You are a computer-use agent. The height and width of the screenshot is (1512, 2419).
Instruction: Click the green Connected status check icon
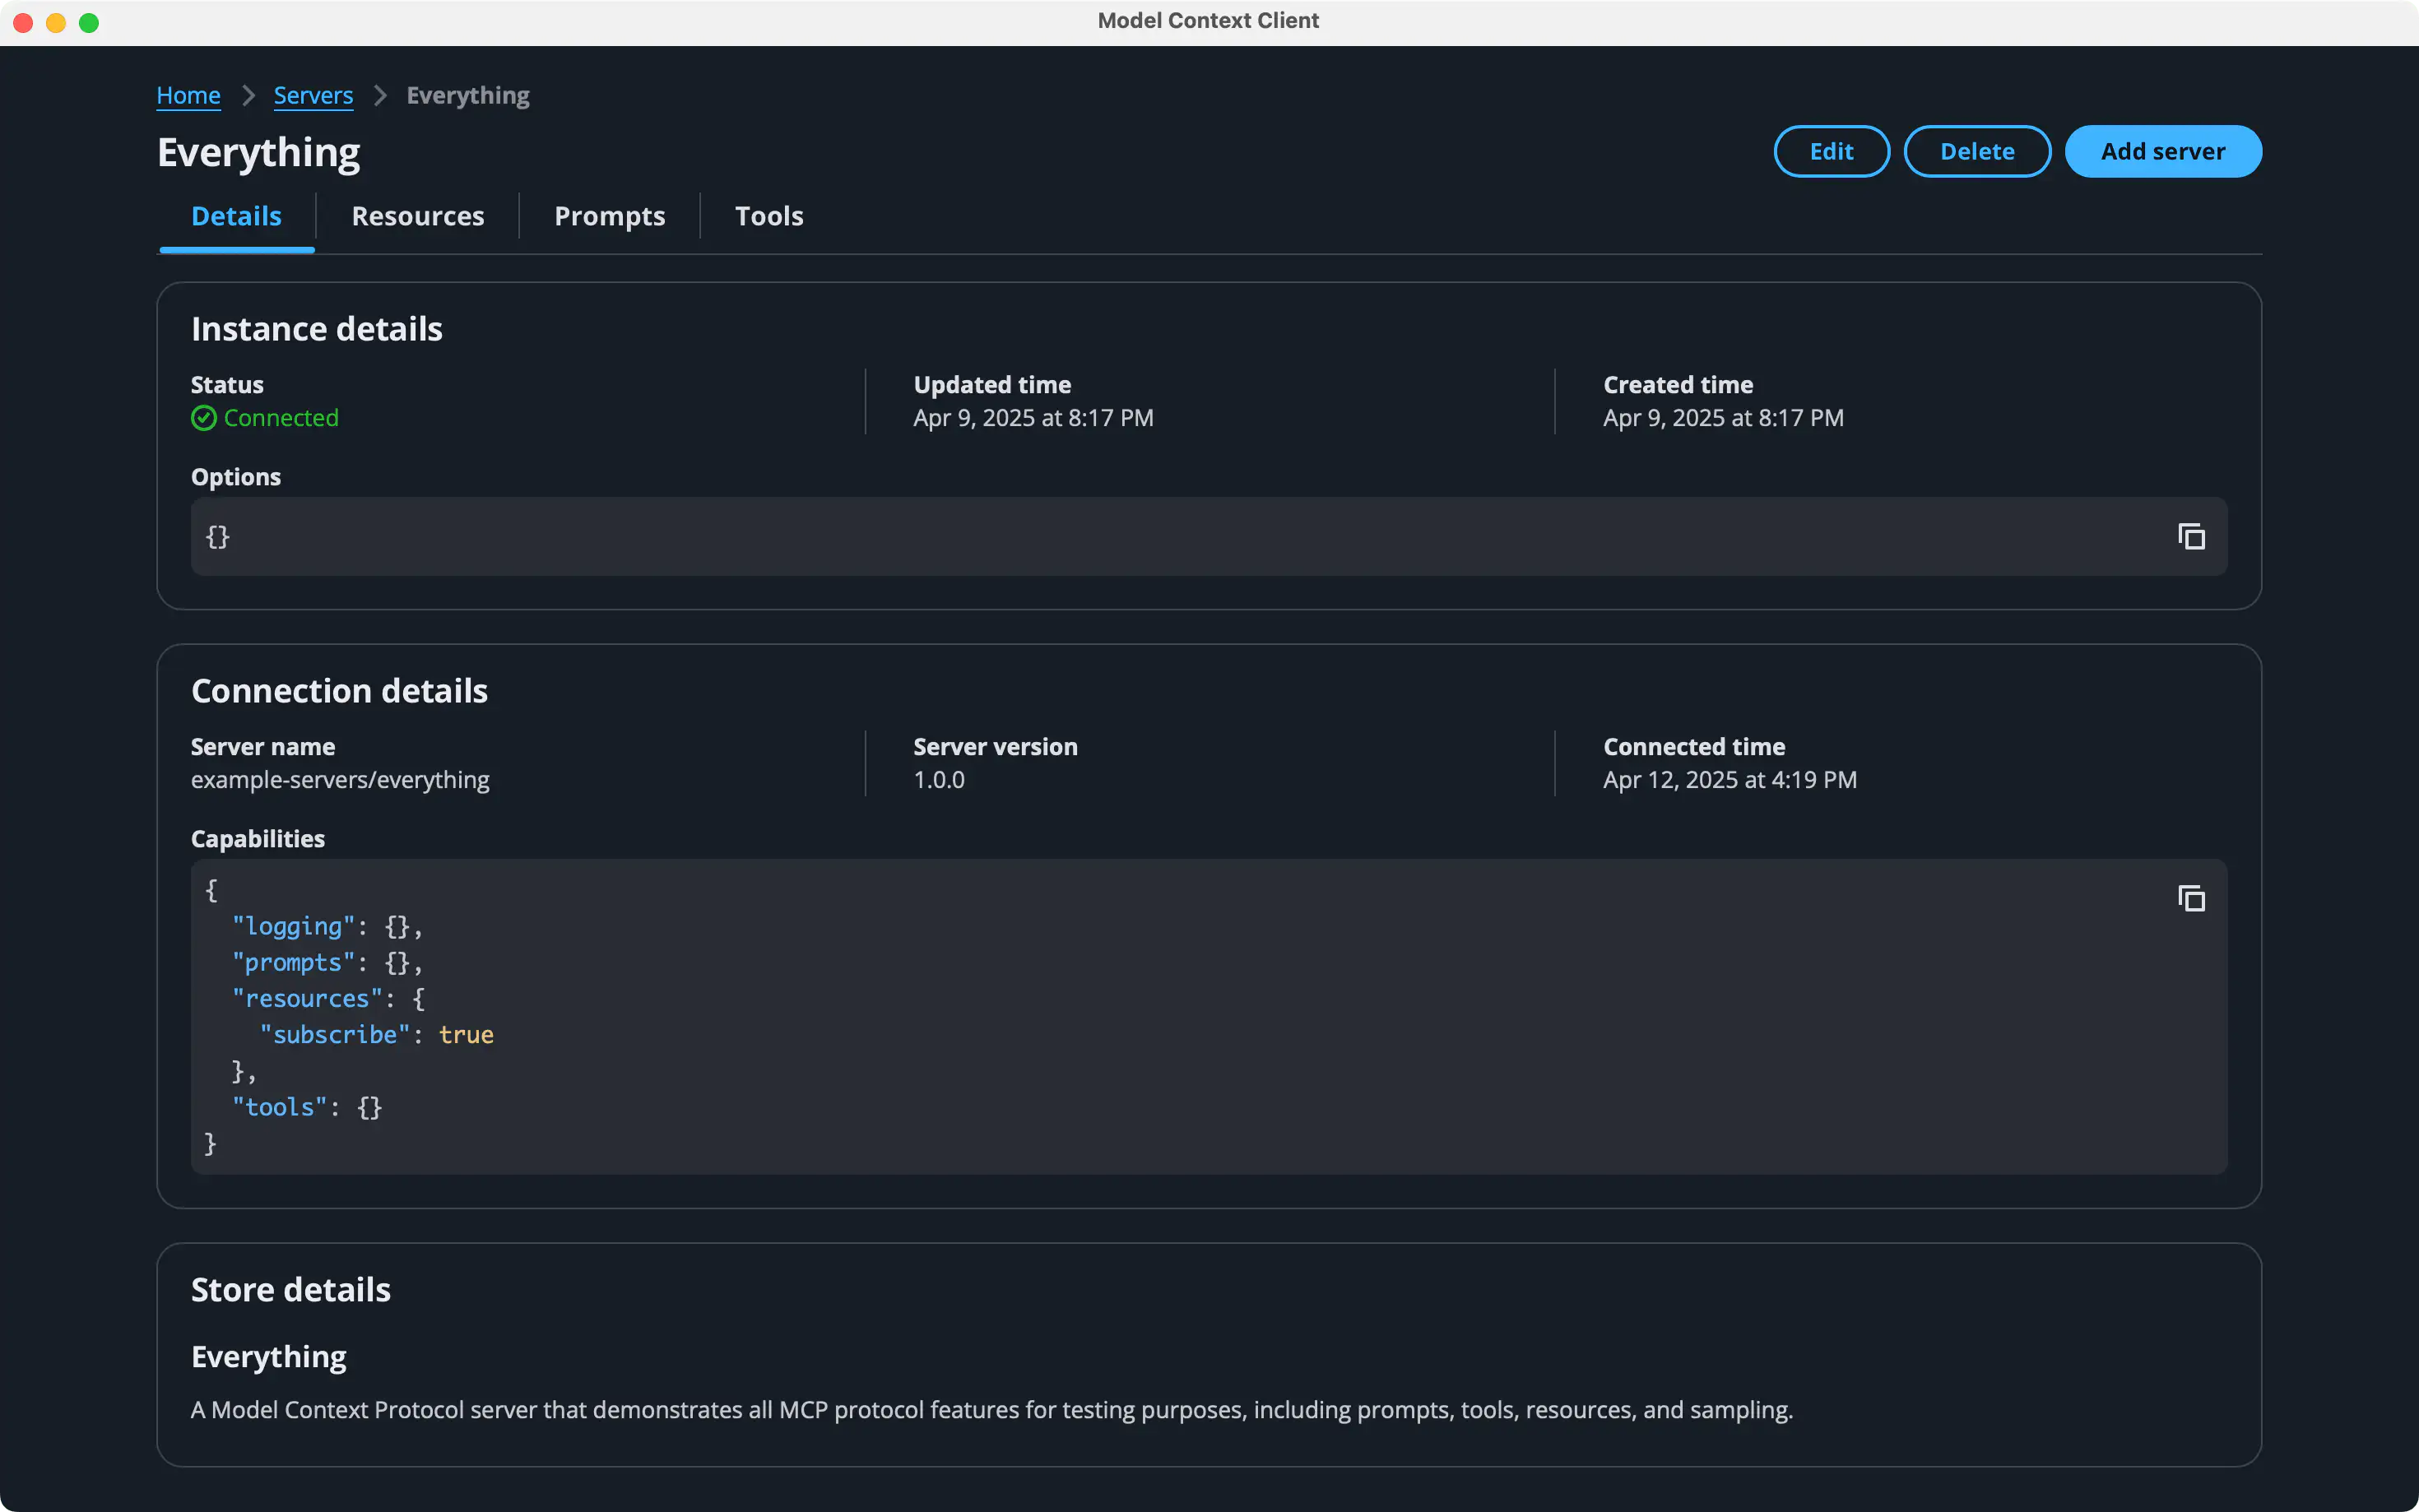pos(204,418)
